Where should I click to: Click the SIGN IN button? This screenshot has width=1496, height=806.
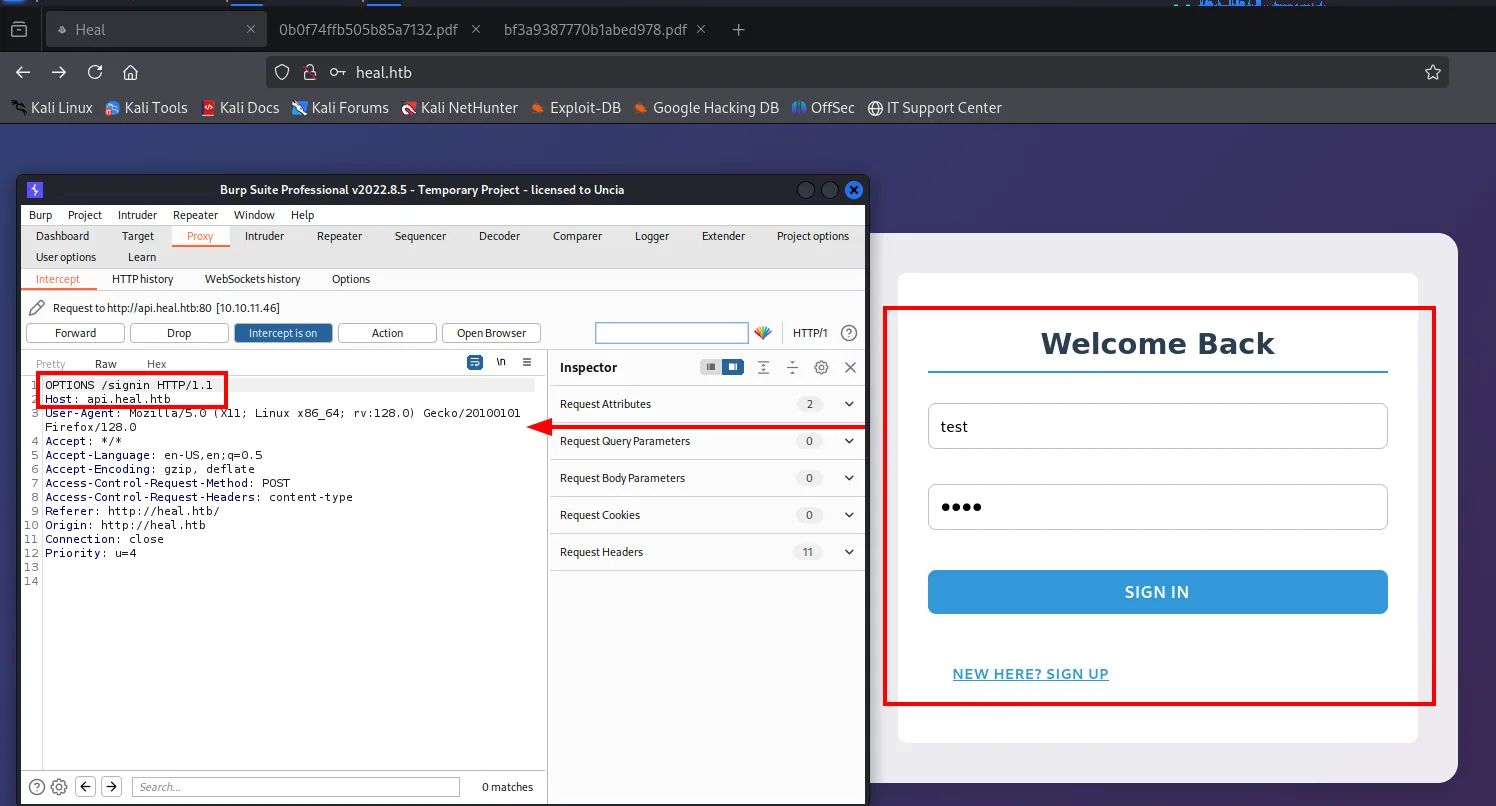tap(1157, 592)
